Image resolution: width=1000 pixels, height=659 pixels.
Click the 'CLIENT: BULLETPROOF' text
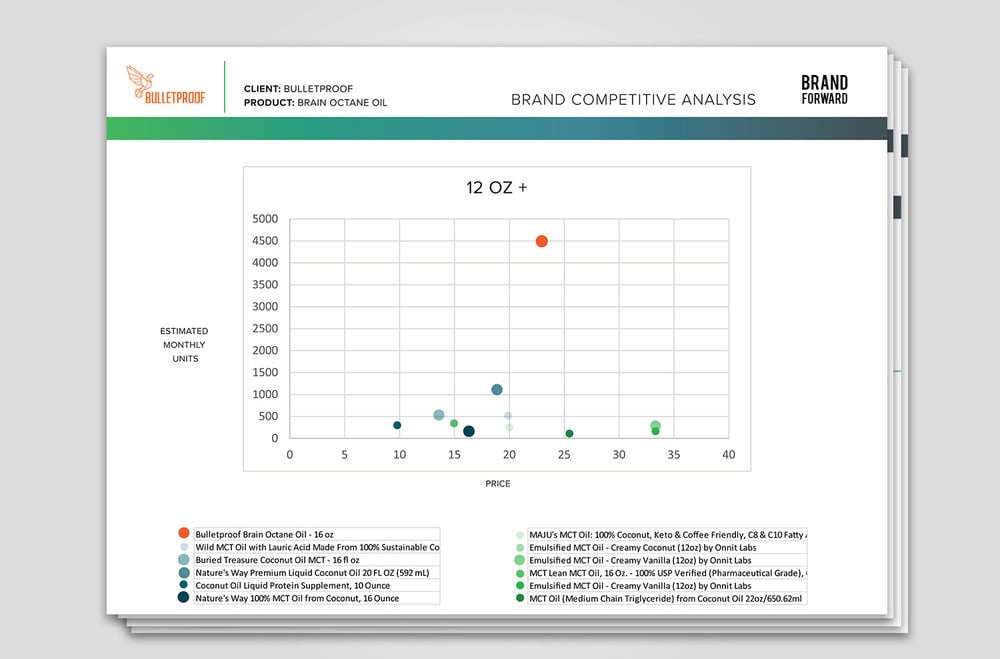click(x=298, y=89)
